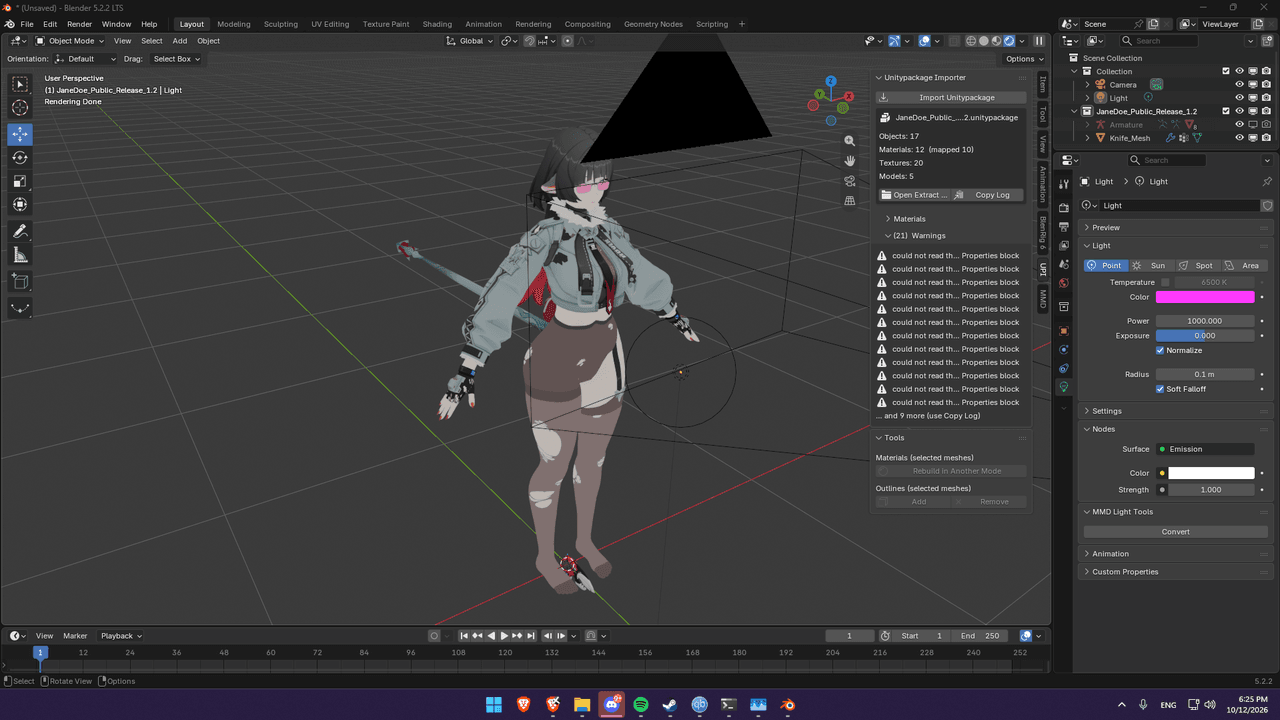Click the viewport zoom magnifier icon
1280x720 pixels.
click(849, 141)
